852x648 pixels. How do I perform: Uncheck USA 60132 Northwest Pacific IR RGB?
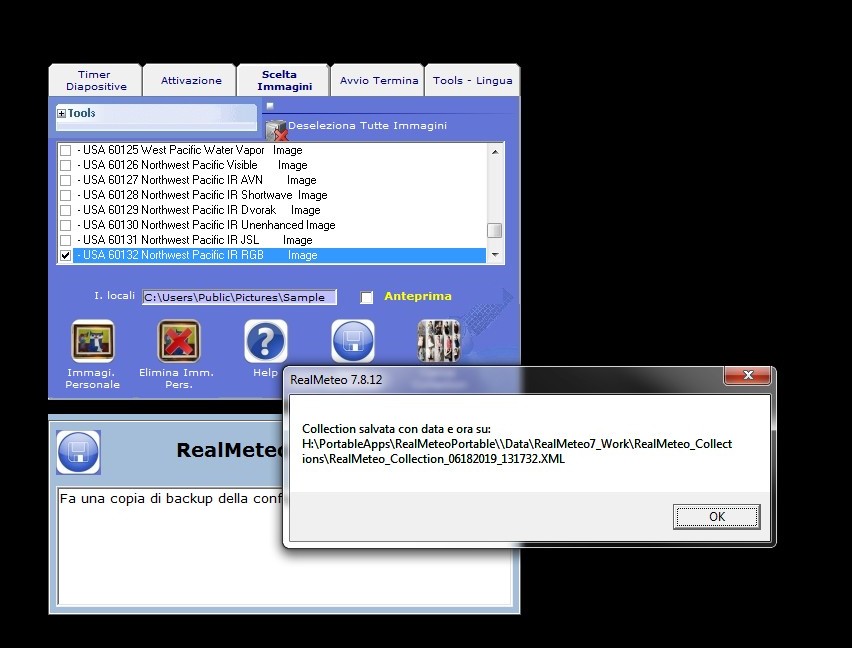(x=65, y=255)
